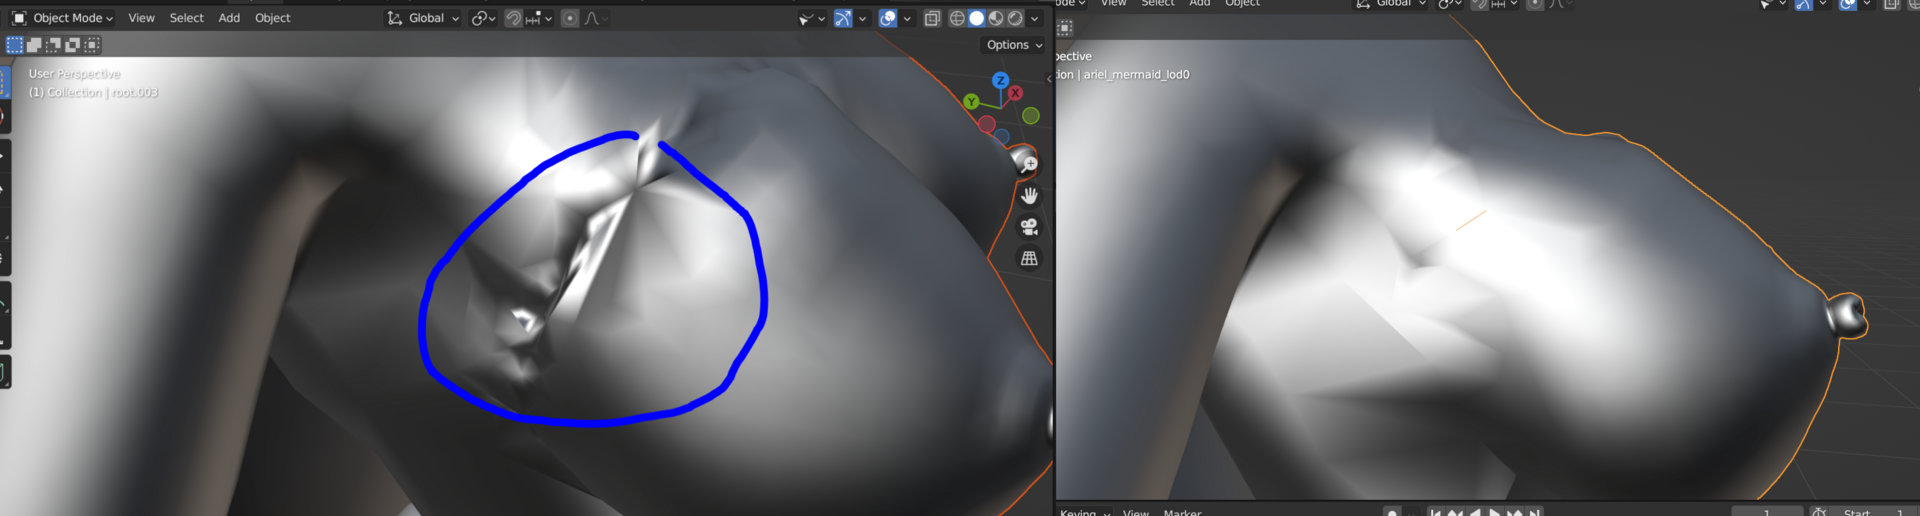Choose Set New Selection mode icon, left viewport
The width and height of the screenshot is (1920, 516).
[14, 45]
